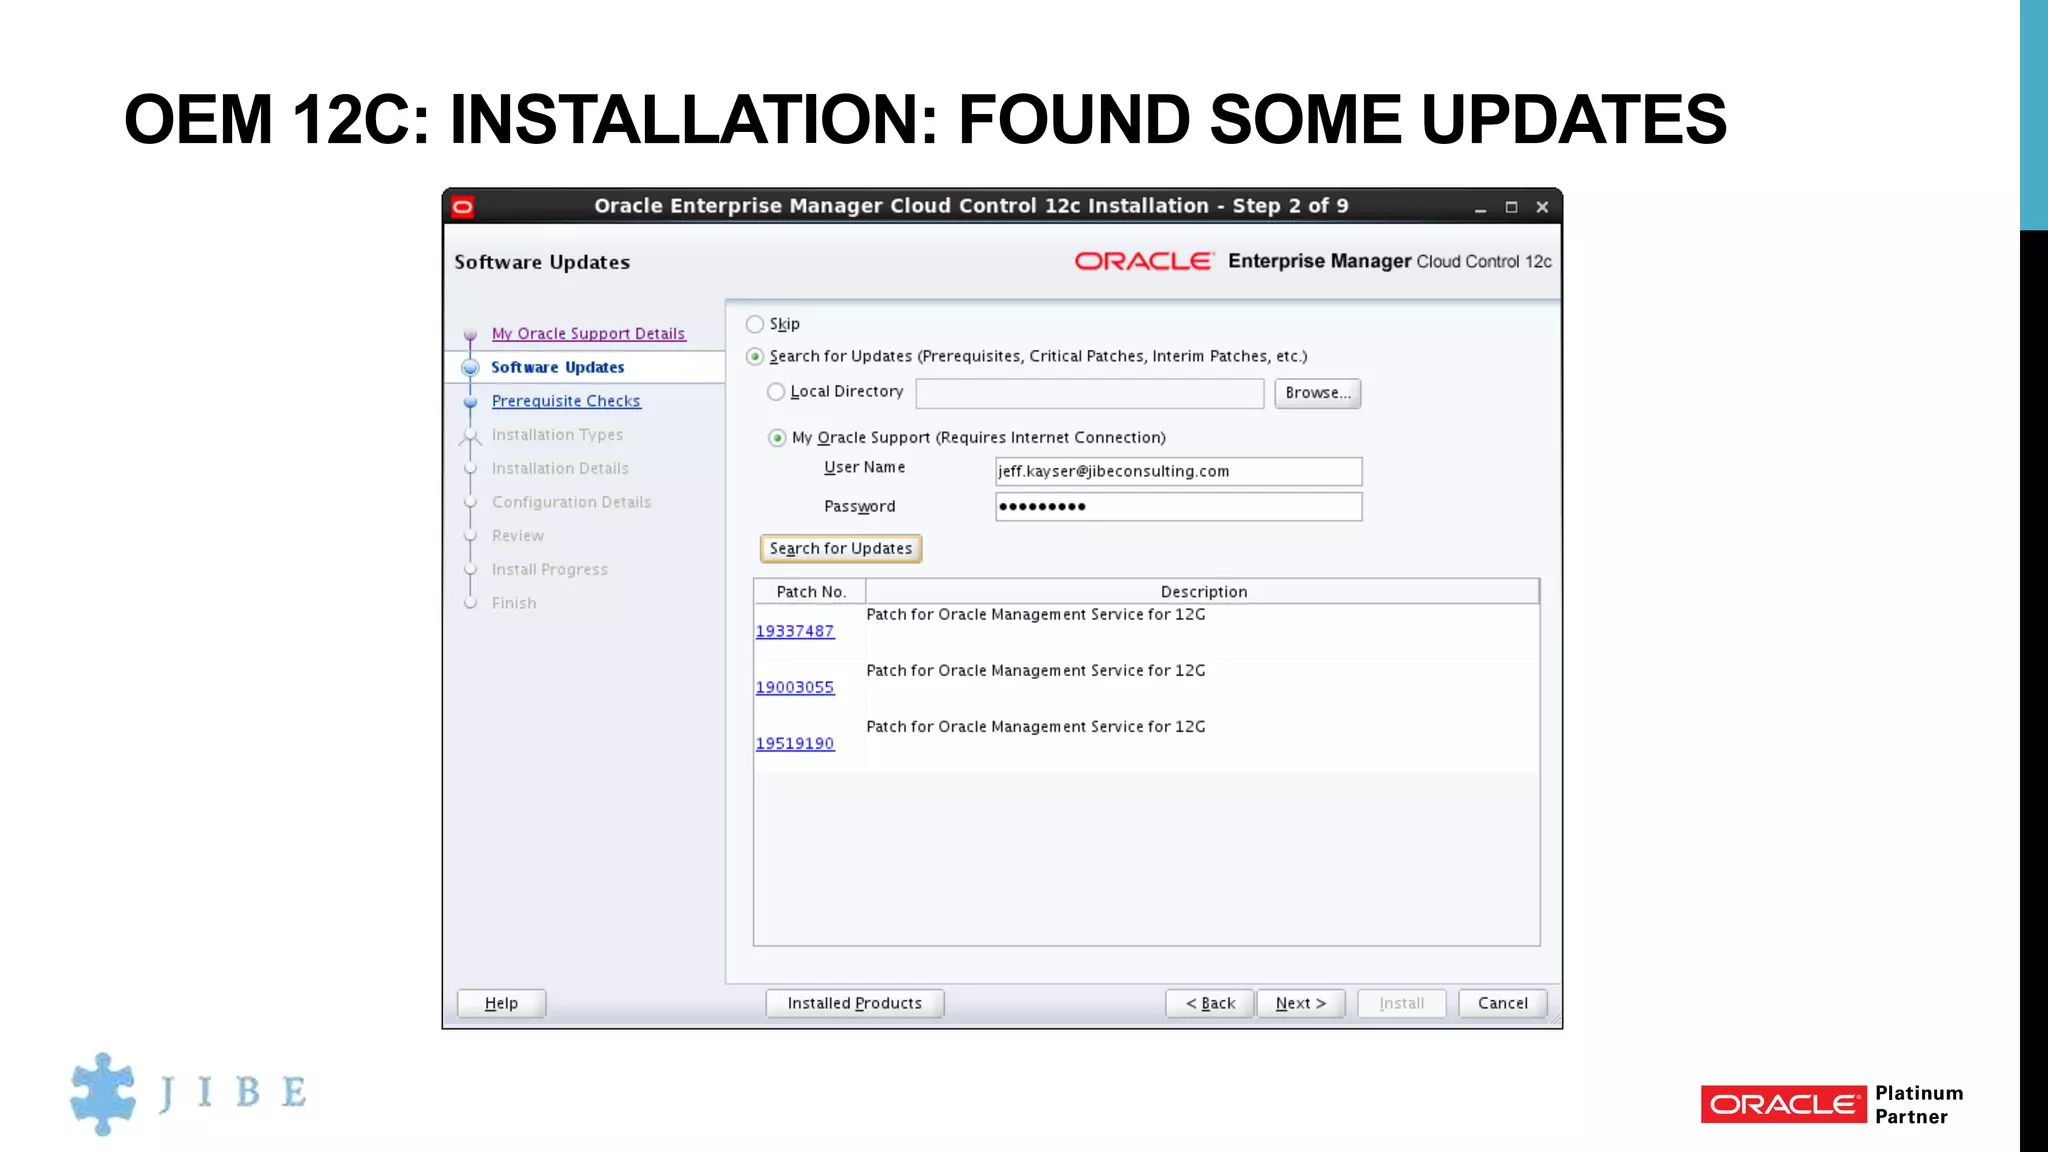Minimize the installer window
Screen dimensions: 2048x1152
pos(1480,208)
